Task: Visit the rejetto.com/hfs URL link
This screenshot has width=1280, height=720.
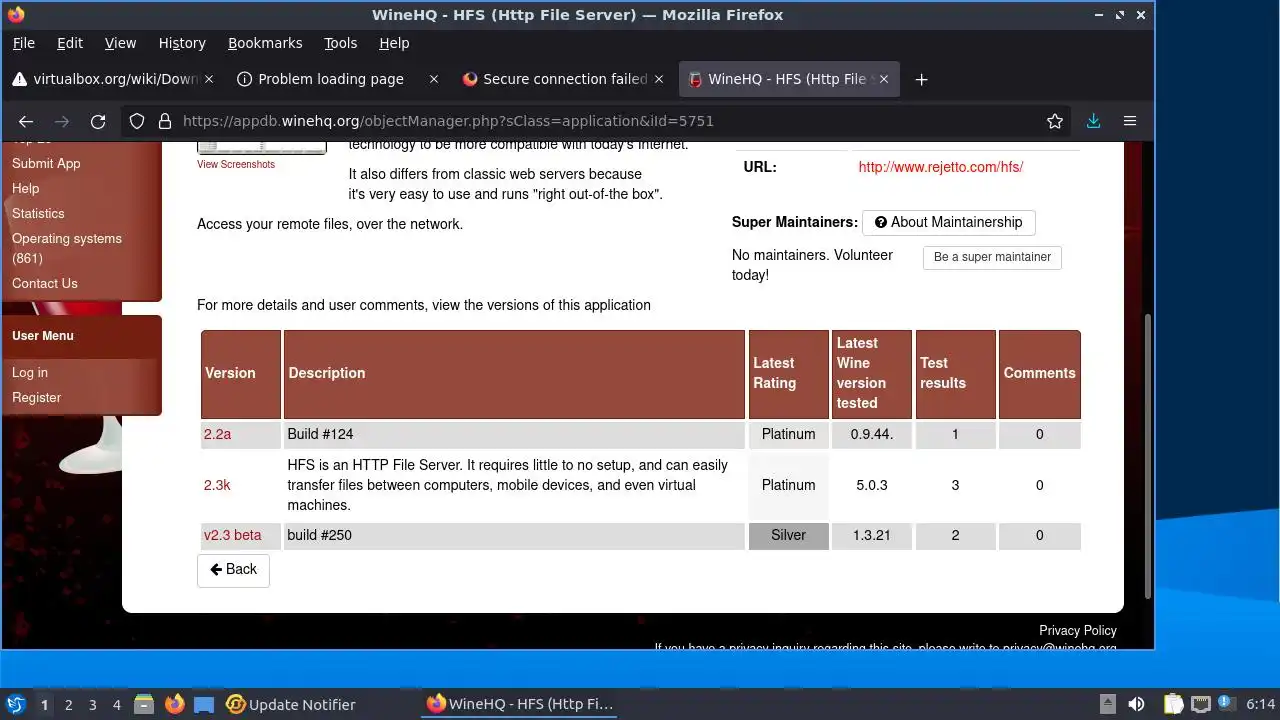Action: coord(940,167)
